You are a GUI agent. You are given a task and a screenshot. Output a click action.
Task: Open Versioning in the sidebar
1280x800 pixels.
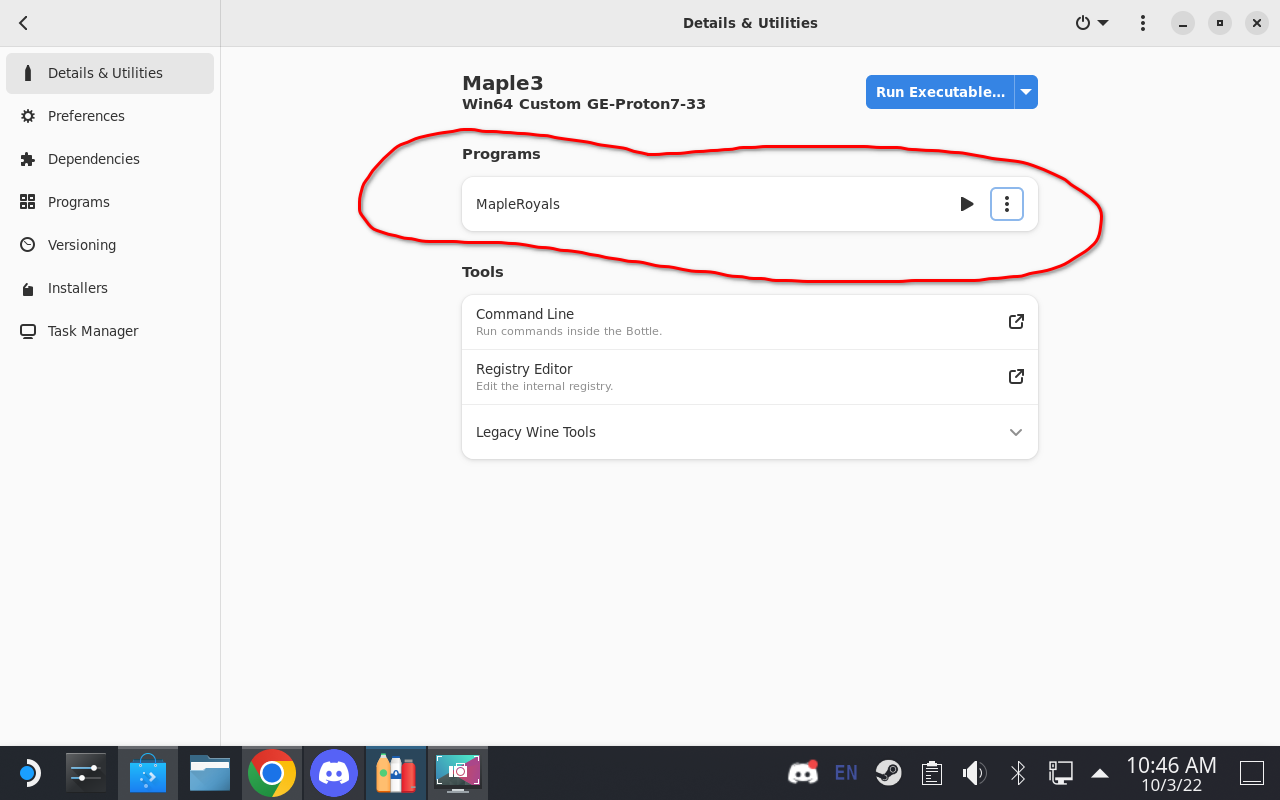point(110,245)
